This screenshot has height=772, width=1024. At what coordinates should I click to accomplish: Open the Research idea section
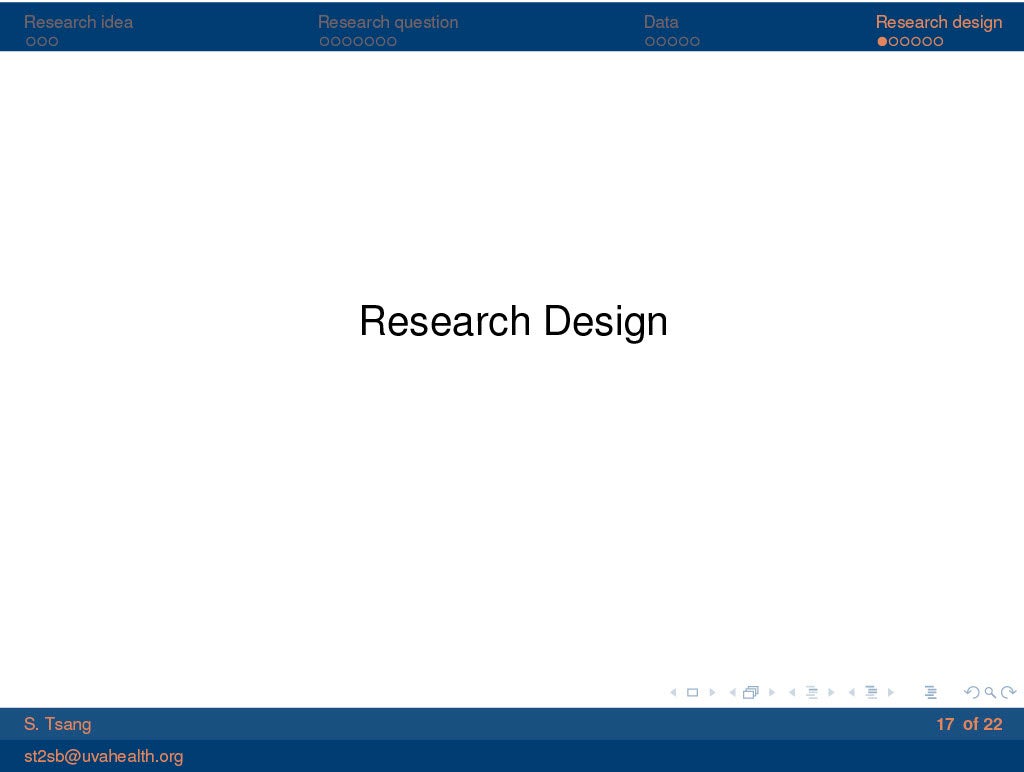click(x=78, y=22)
